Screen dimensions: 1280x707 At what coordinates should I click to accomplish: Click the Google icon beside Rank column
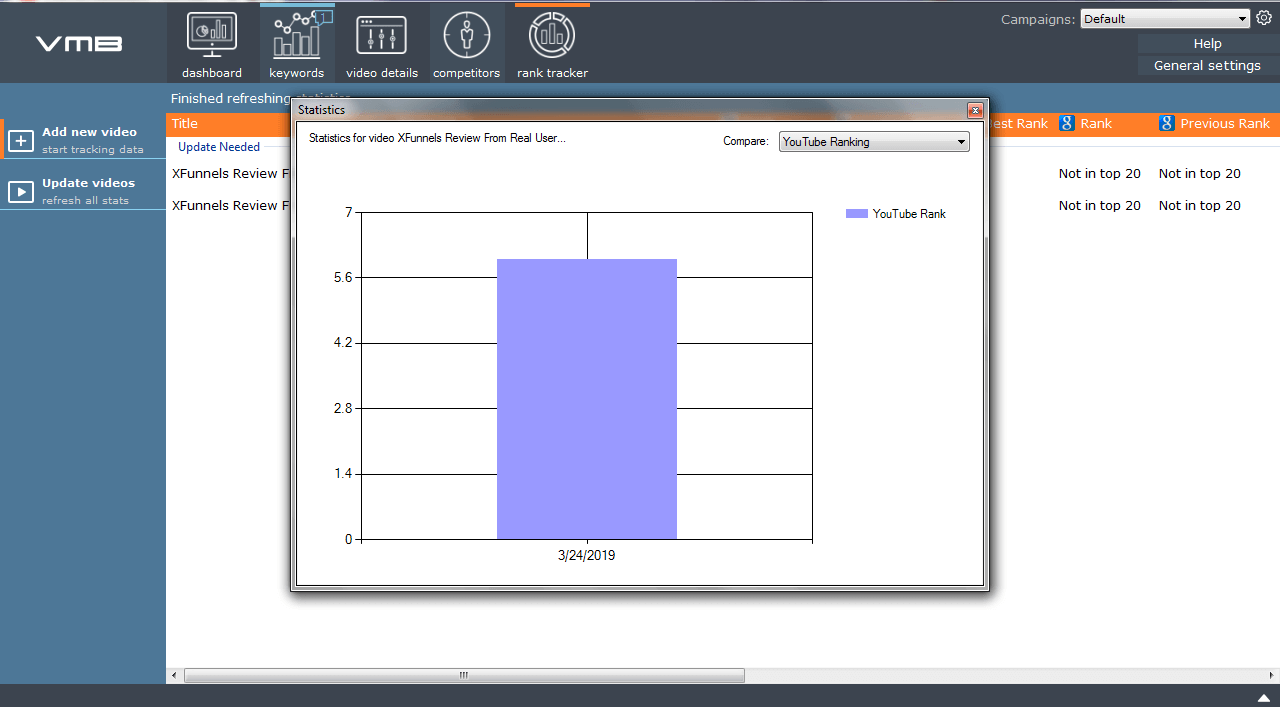[x=1067, y=124]
